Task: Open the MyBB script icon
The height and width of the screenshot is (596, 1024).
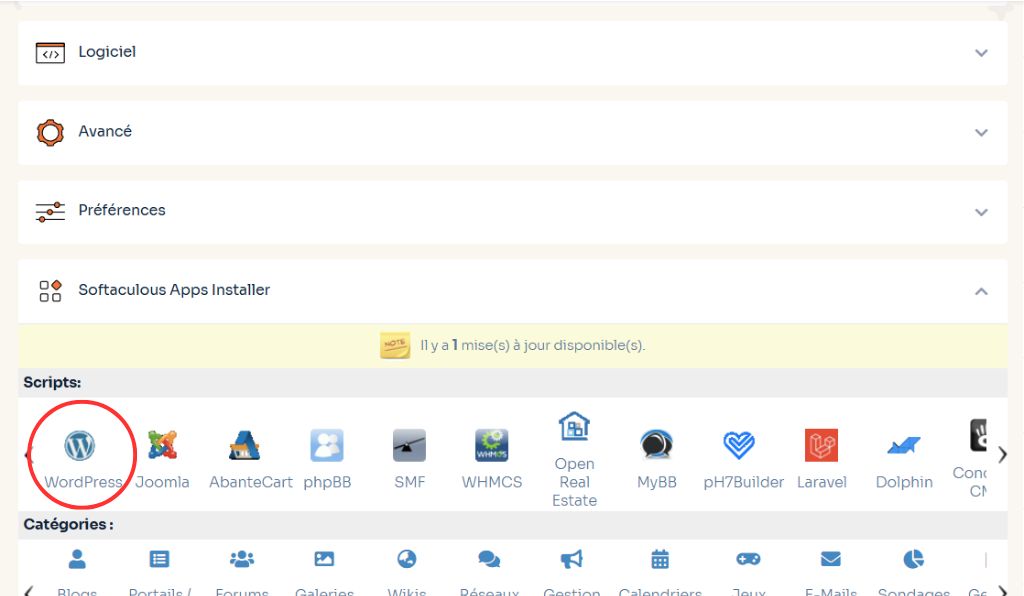Action: pos(656,445)
